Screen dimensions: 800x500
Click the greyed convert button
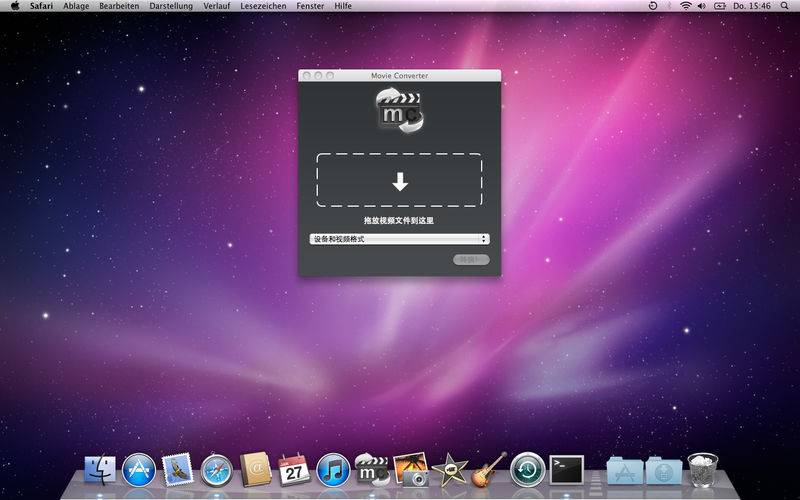tap(471, 260)
